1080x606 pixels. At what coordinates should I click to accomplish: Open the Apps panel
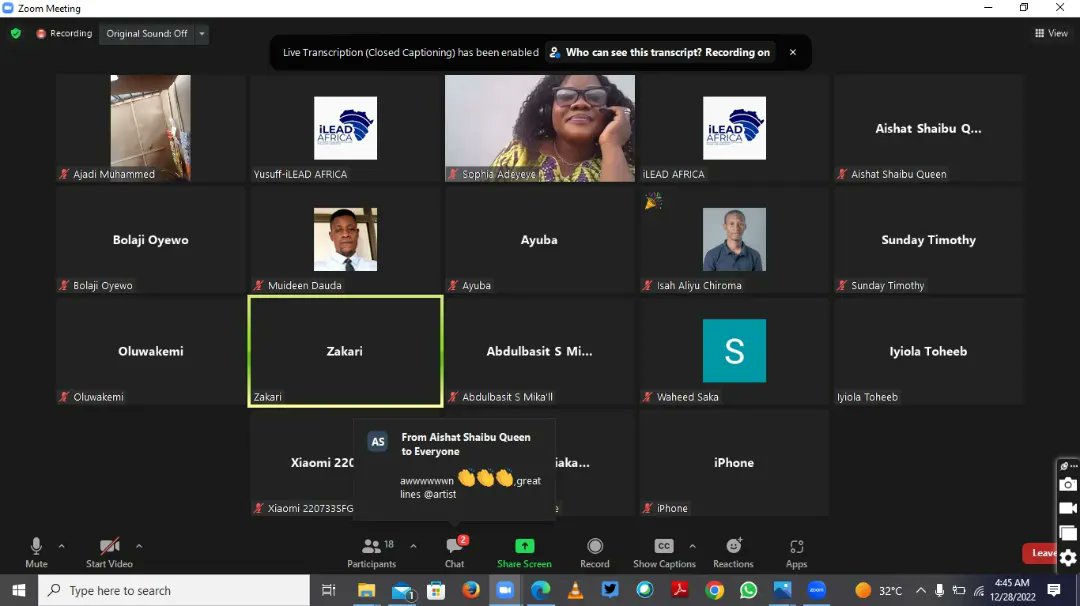click(x=796, y=552)
